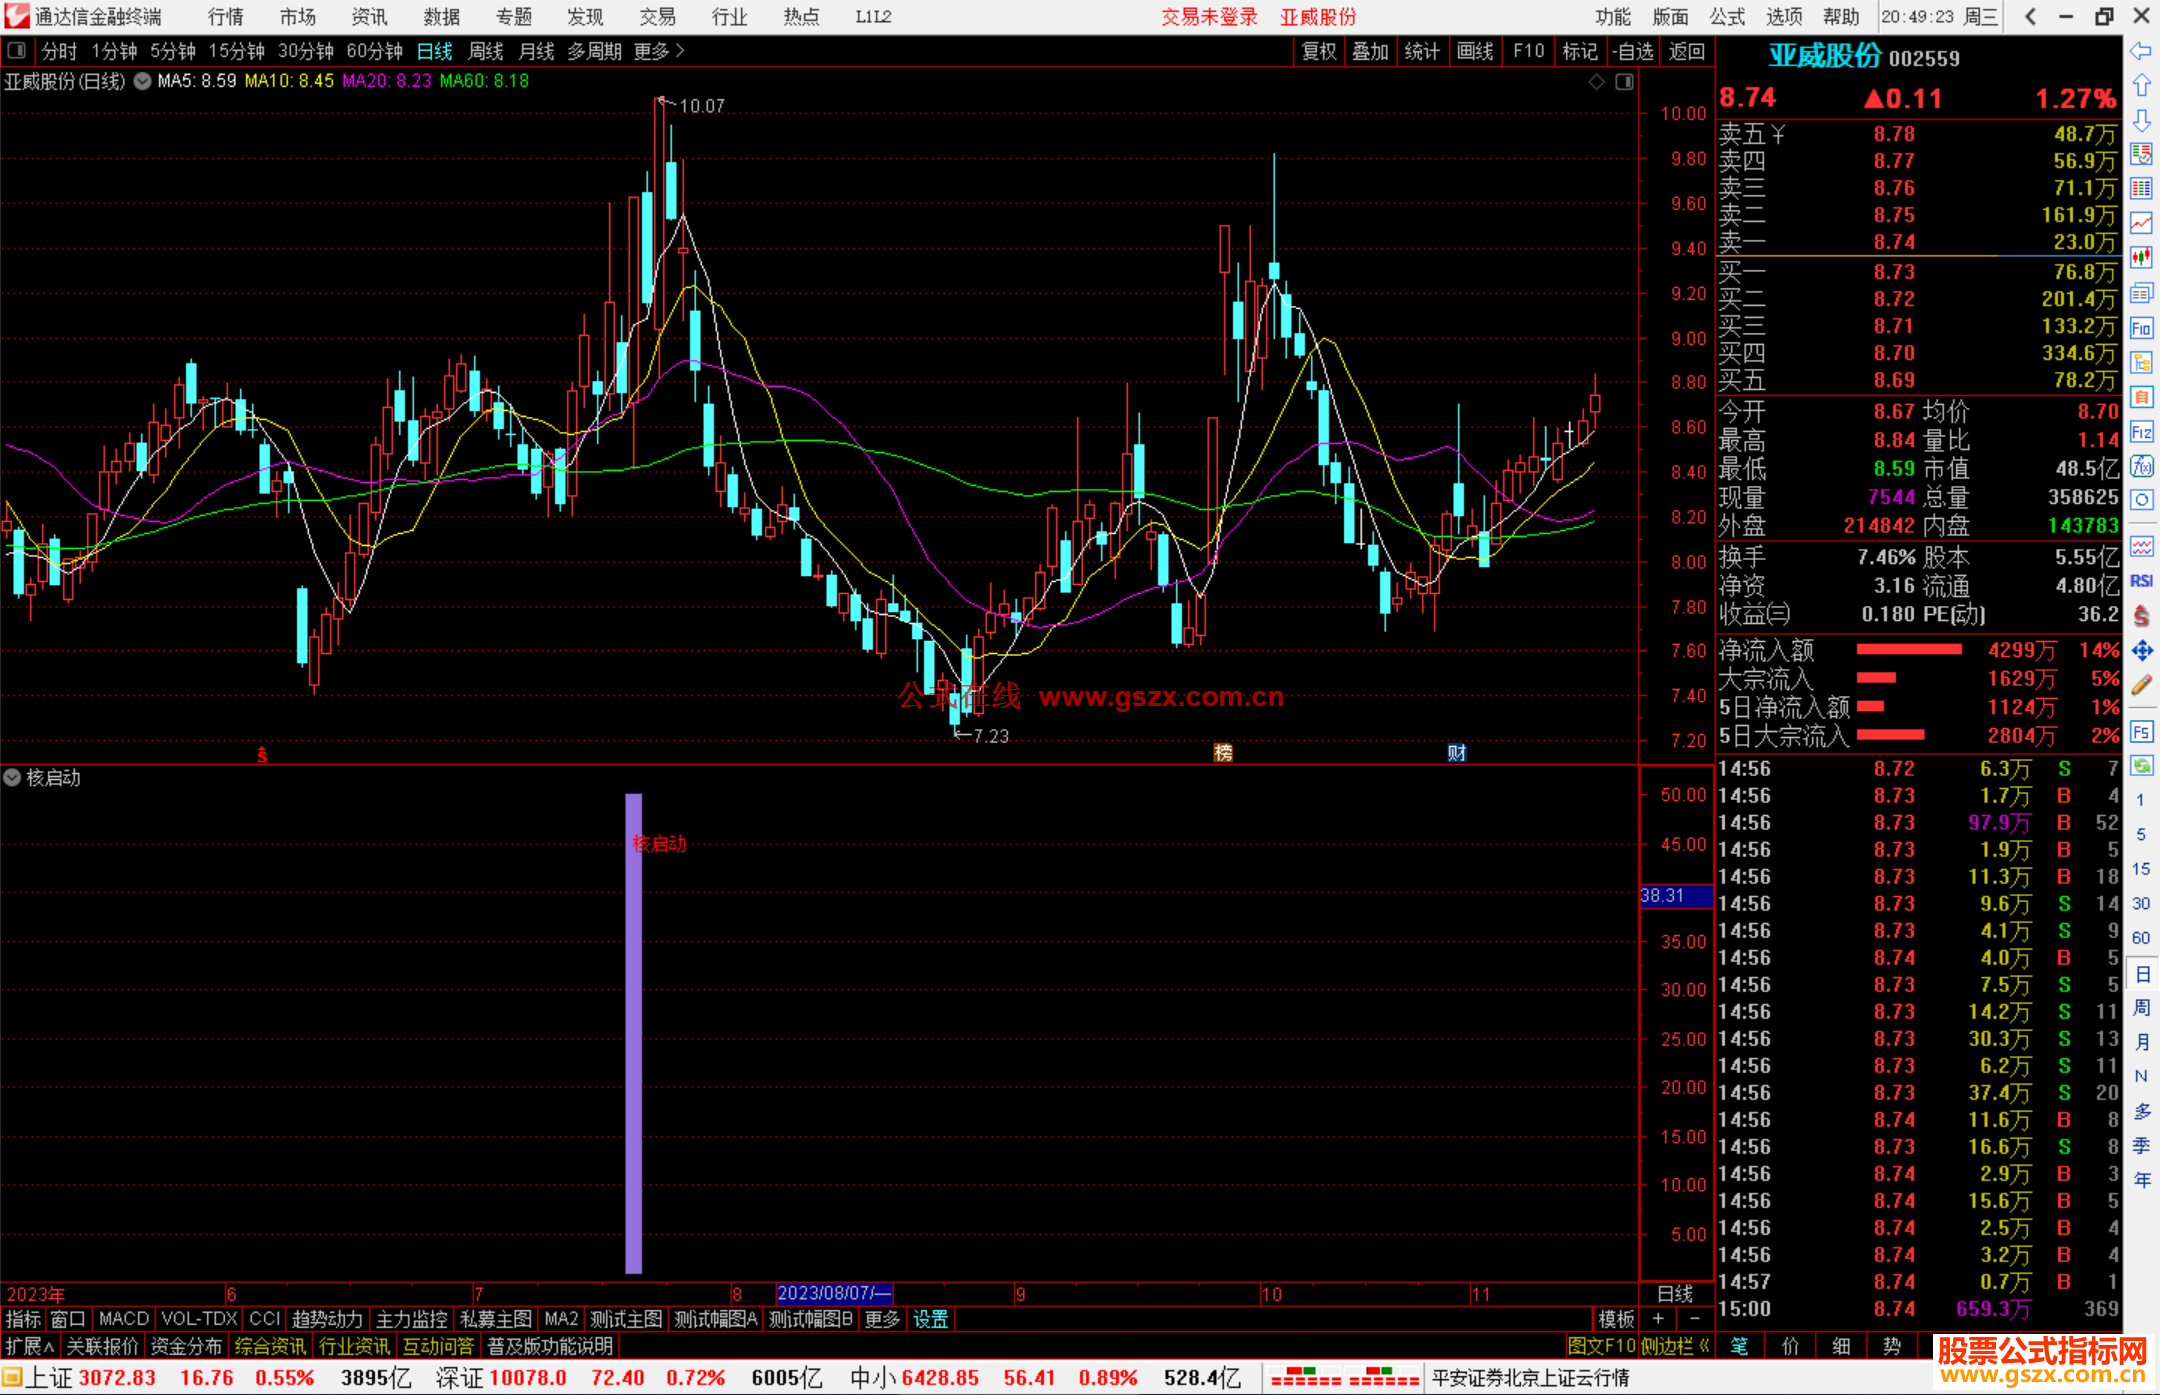Click the F10 icon in right sidebar

(x=2141, y=328)
